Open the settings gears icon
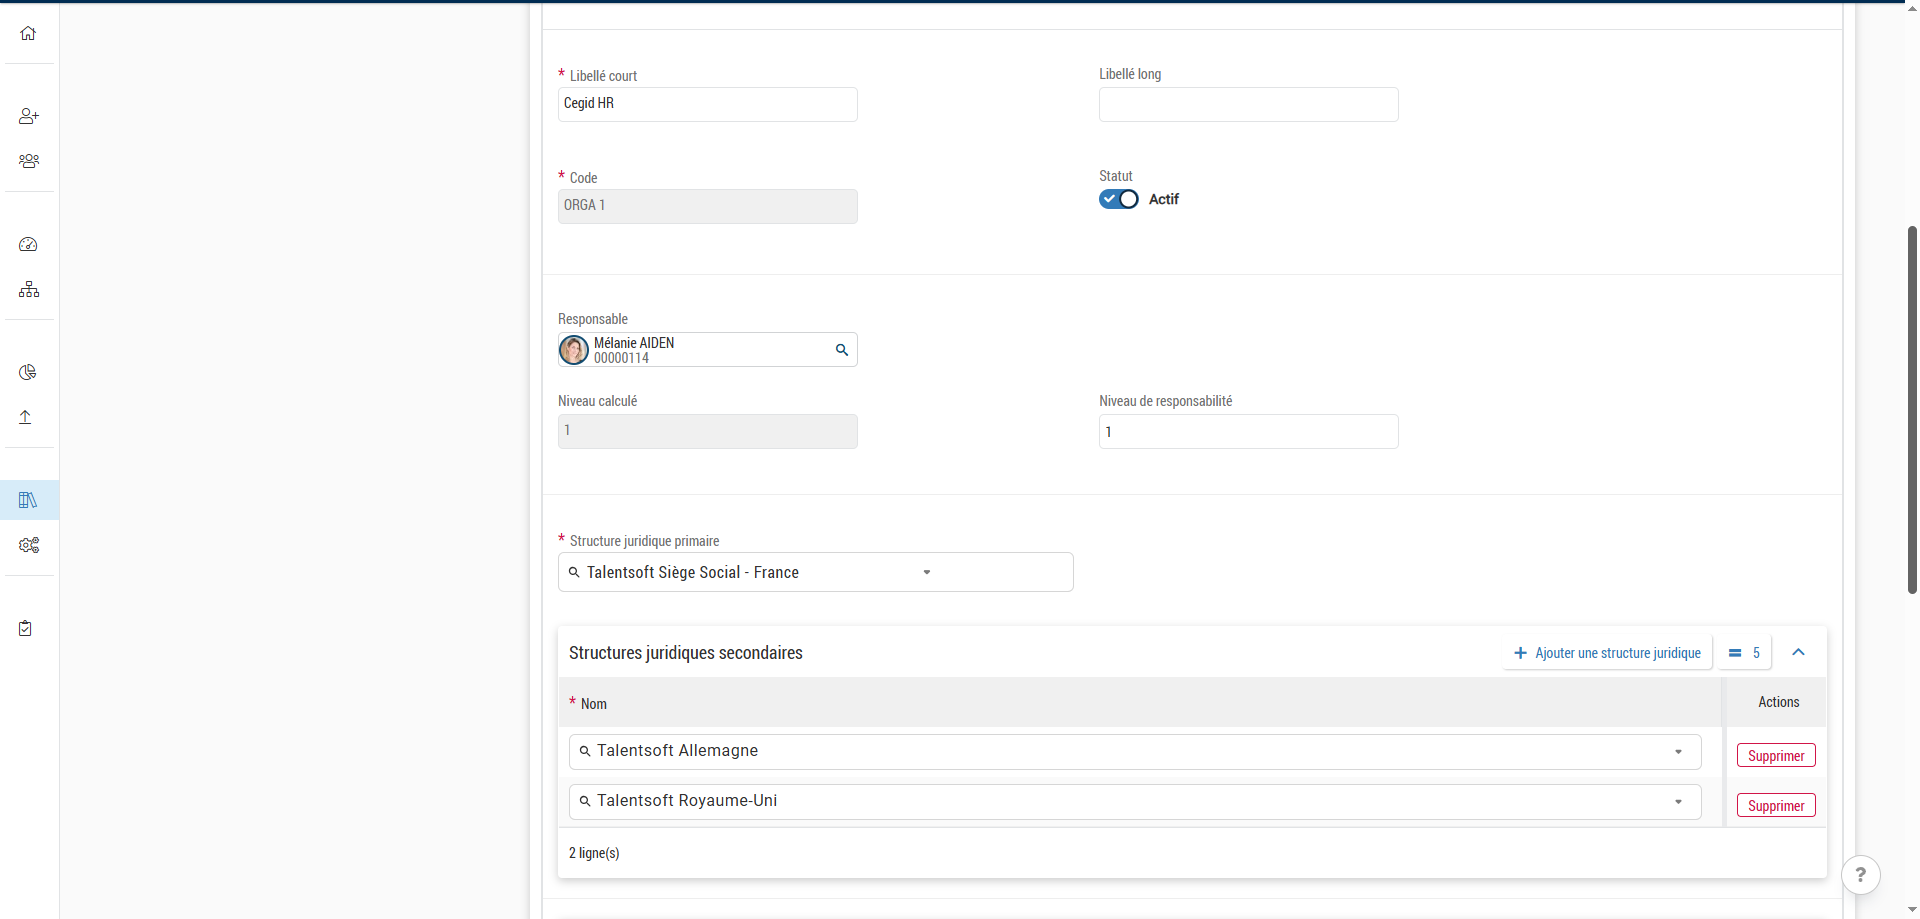The width and height of the screenshot is (1920, 919). 28,545
